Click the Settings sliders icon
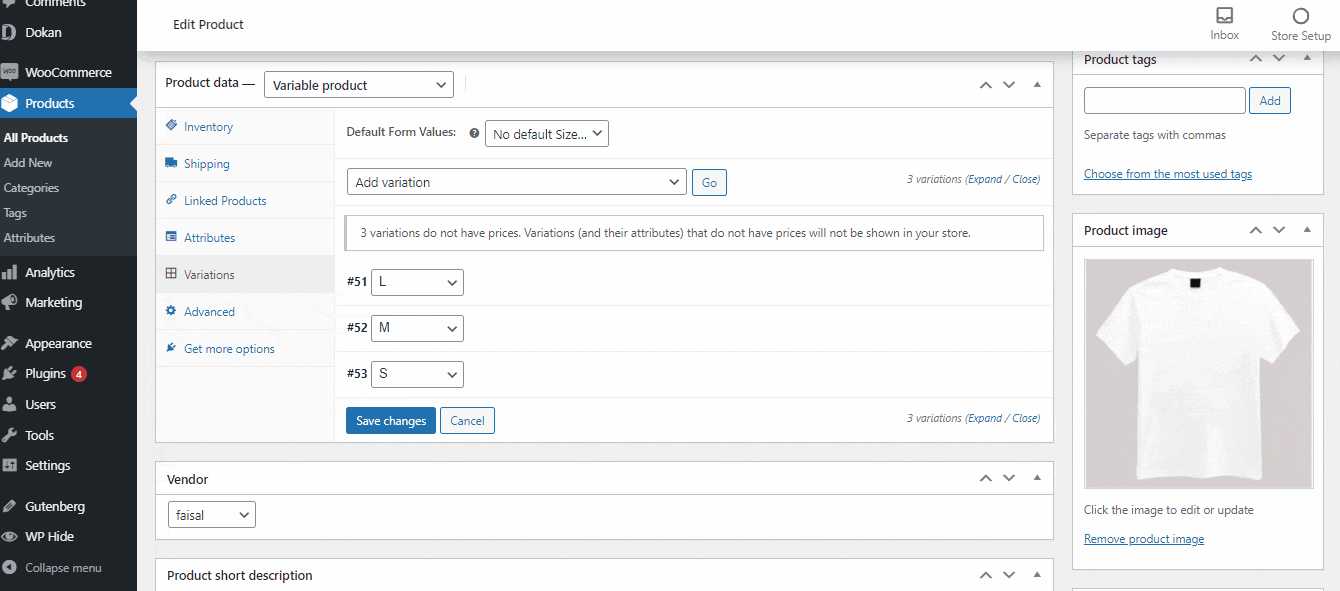Screen dimensions: 1340x591 pyautogui.click(x=9, y=465)
